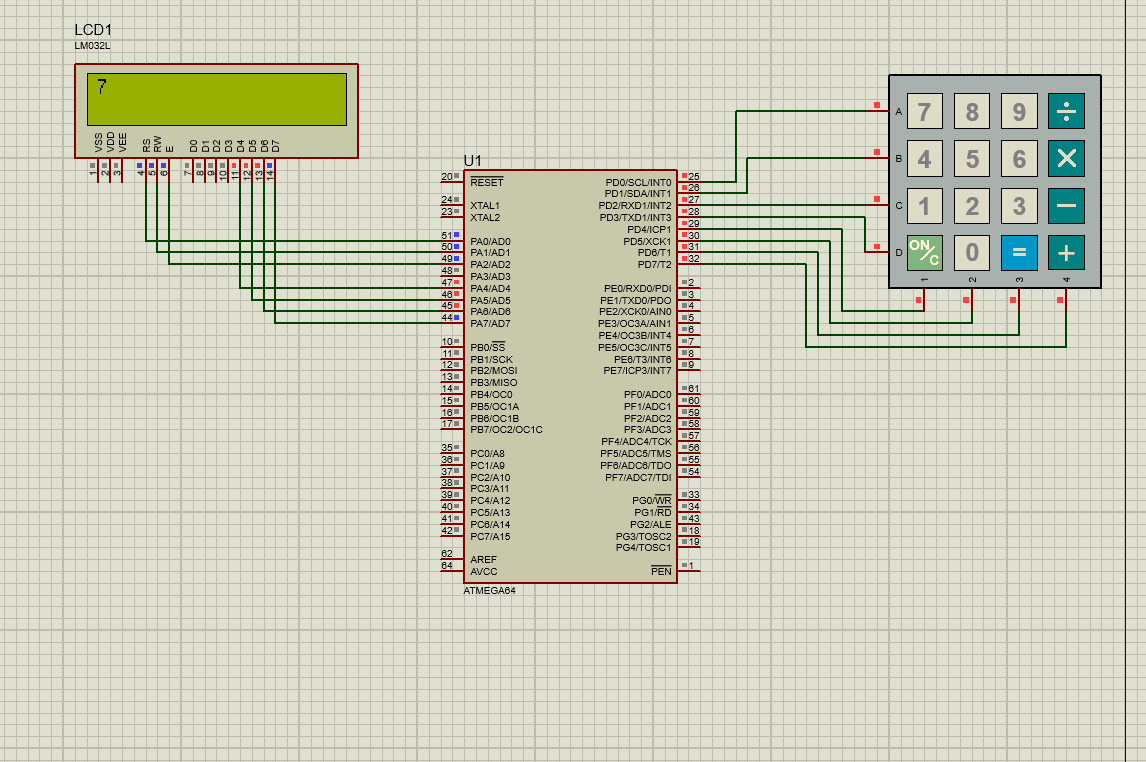Image resolution: width=1146 pixels, height=762 pixels.
Task: Select the AREF pin label
Action: coord(483,560)
